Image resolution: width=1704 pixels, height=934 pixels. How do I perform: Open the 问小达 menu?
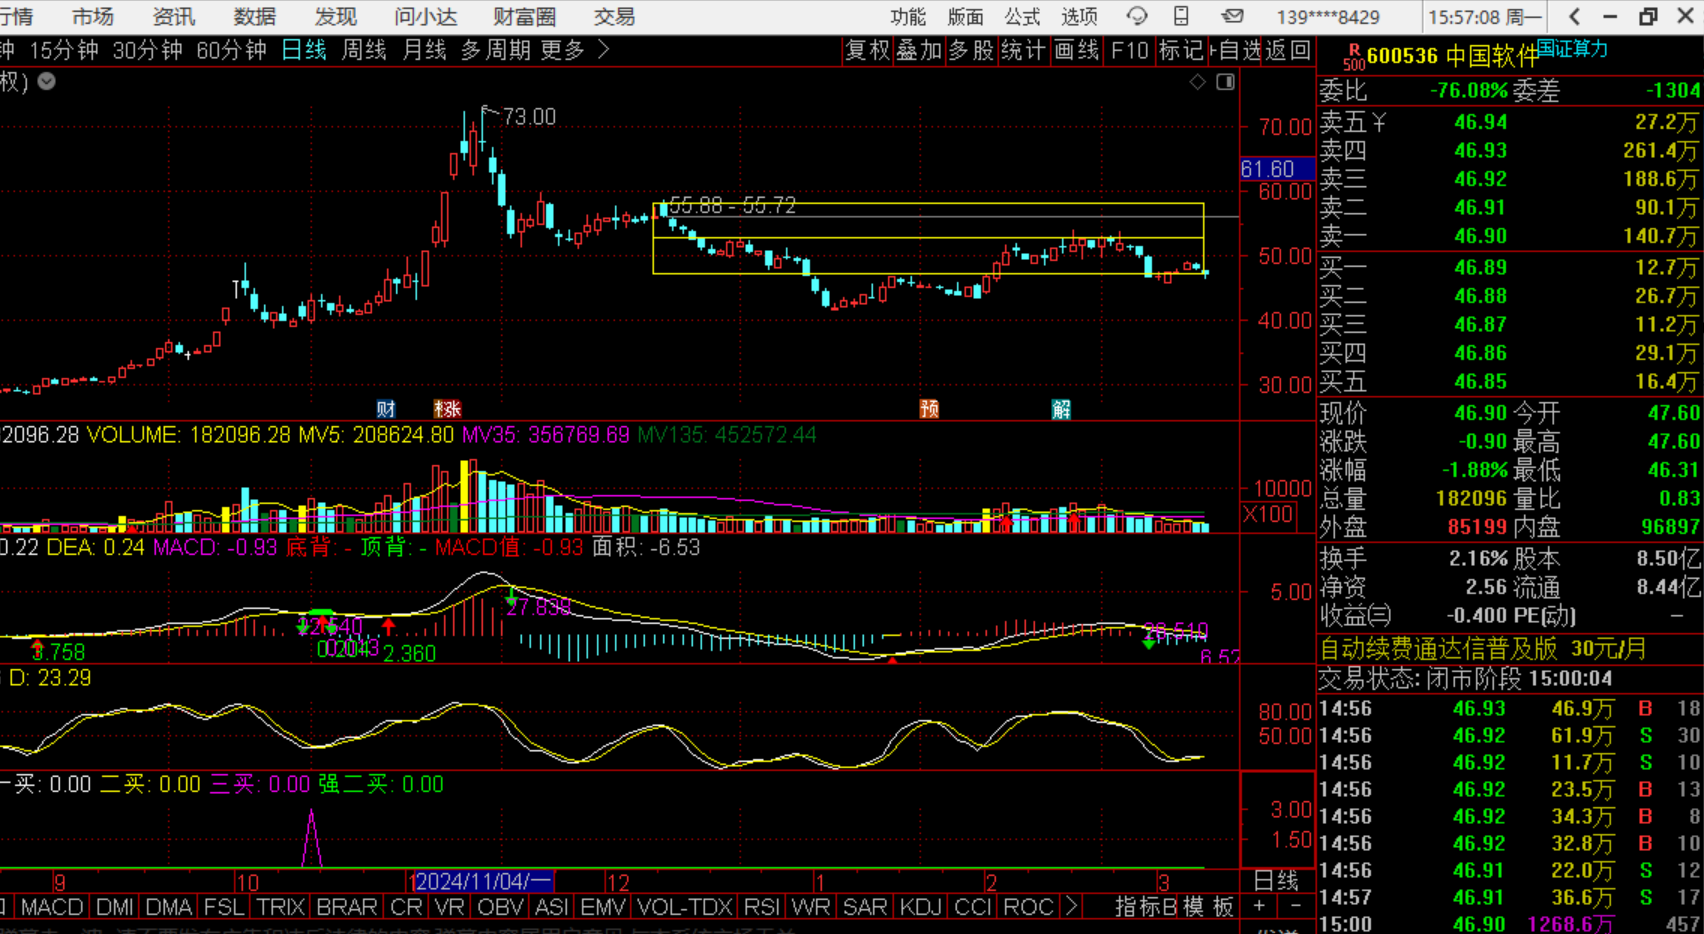[425, 16]
